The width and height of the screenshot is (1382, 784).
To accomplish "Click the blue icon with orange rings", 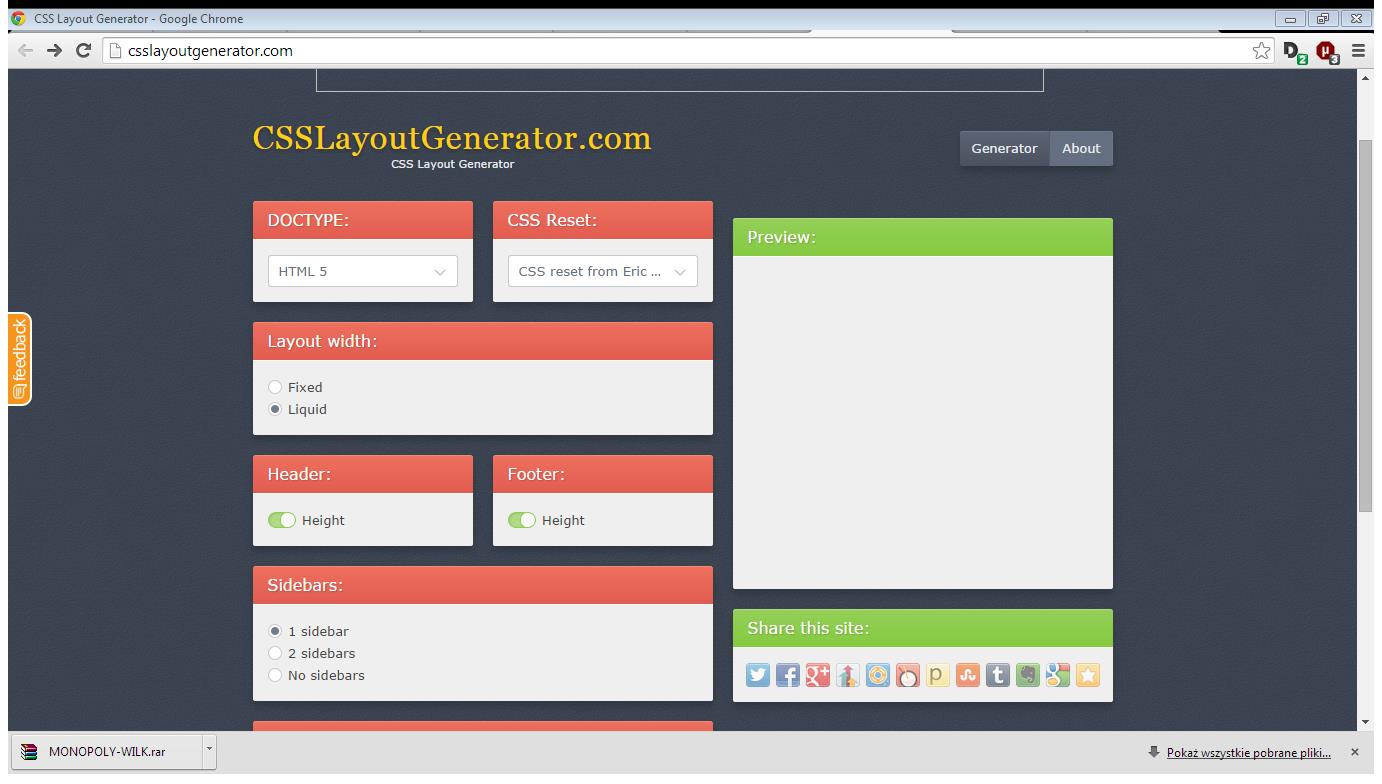I will (878, 675).
